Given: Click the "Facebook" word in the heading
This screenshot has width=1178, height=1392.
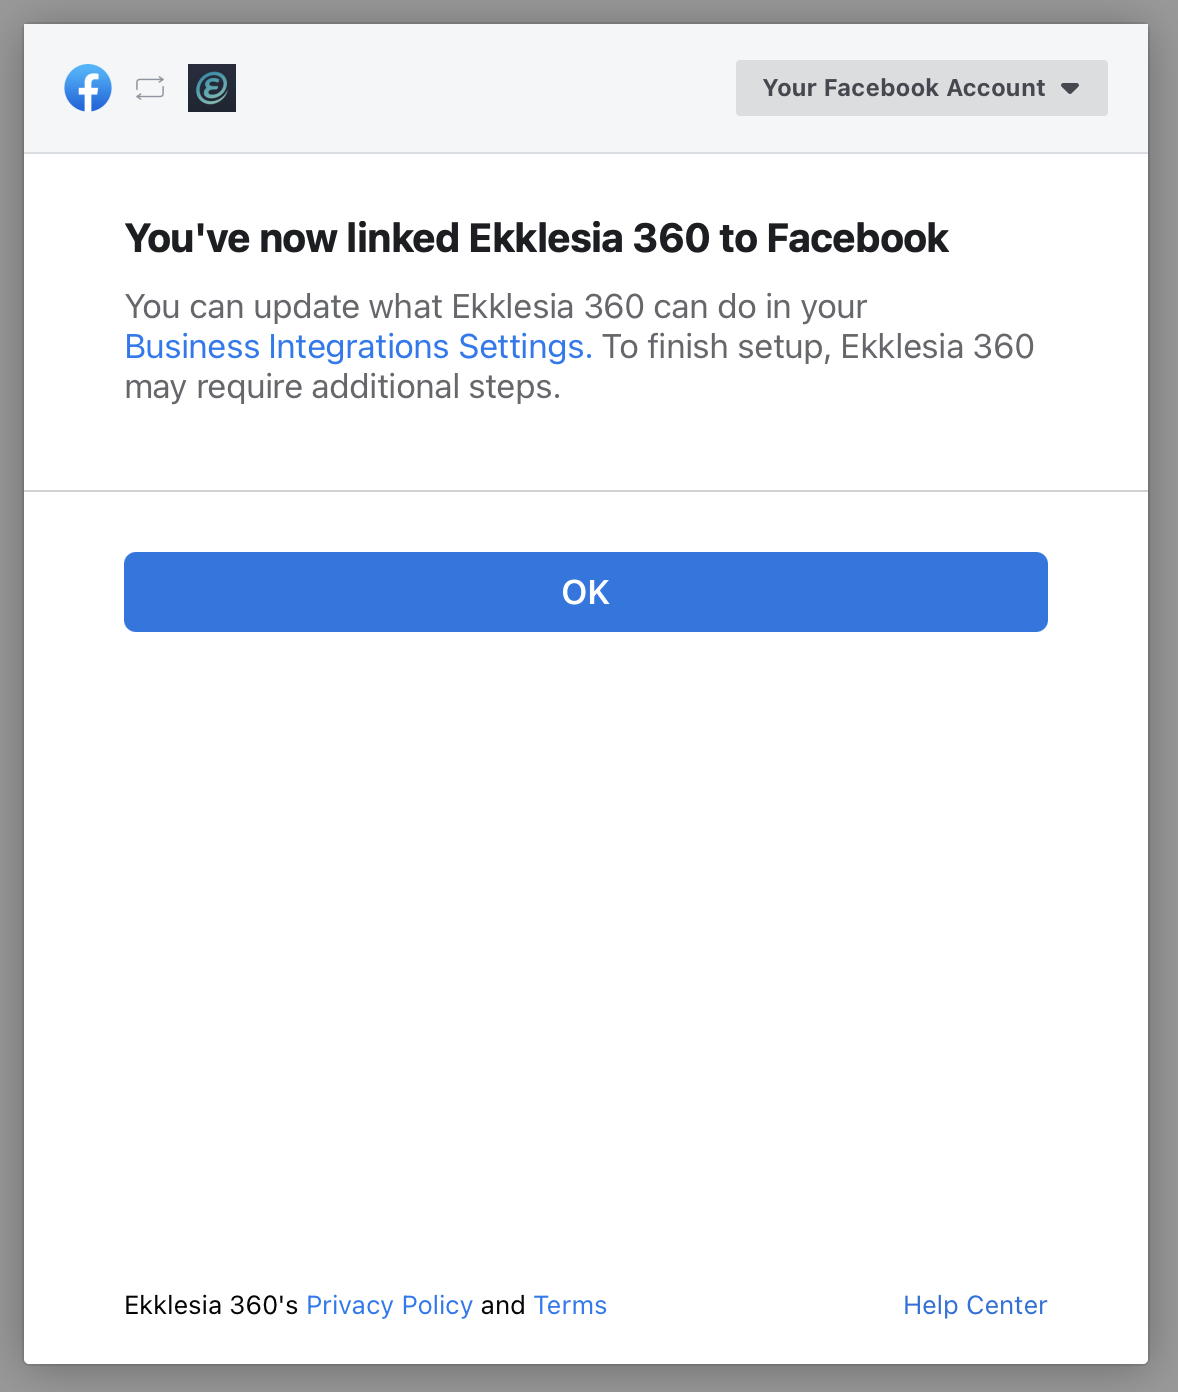Looking at the screenshot, I should pos(857,238).
